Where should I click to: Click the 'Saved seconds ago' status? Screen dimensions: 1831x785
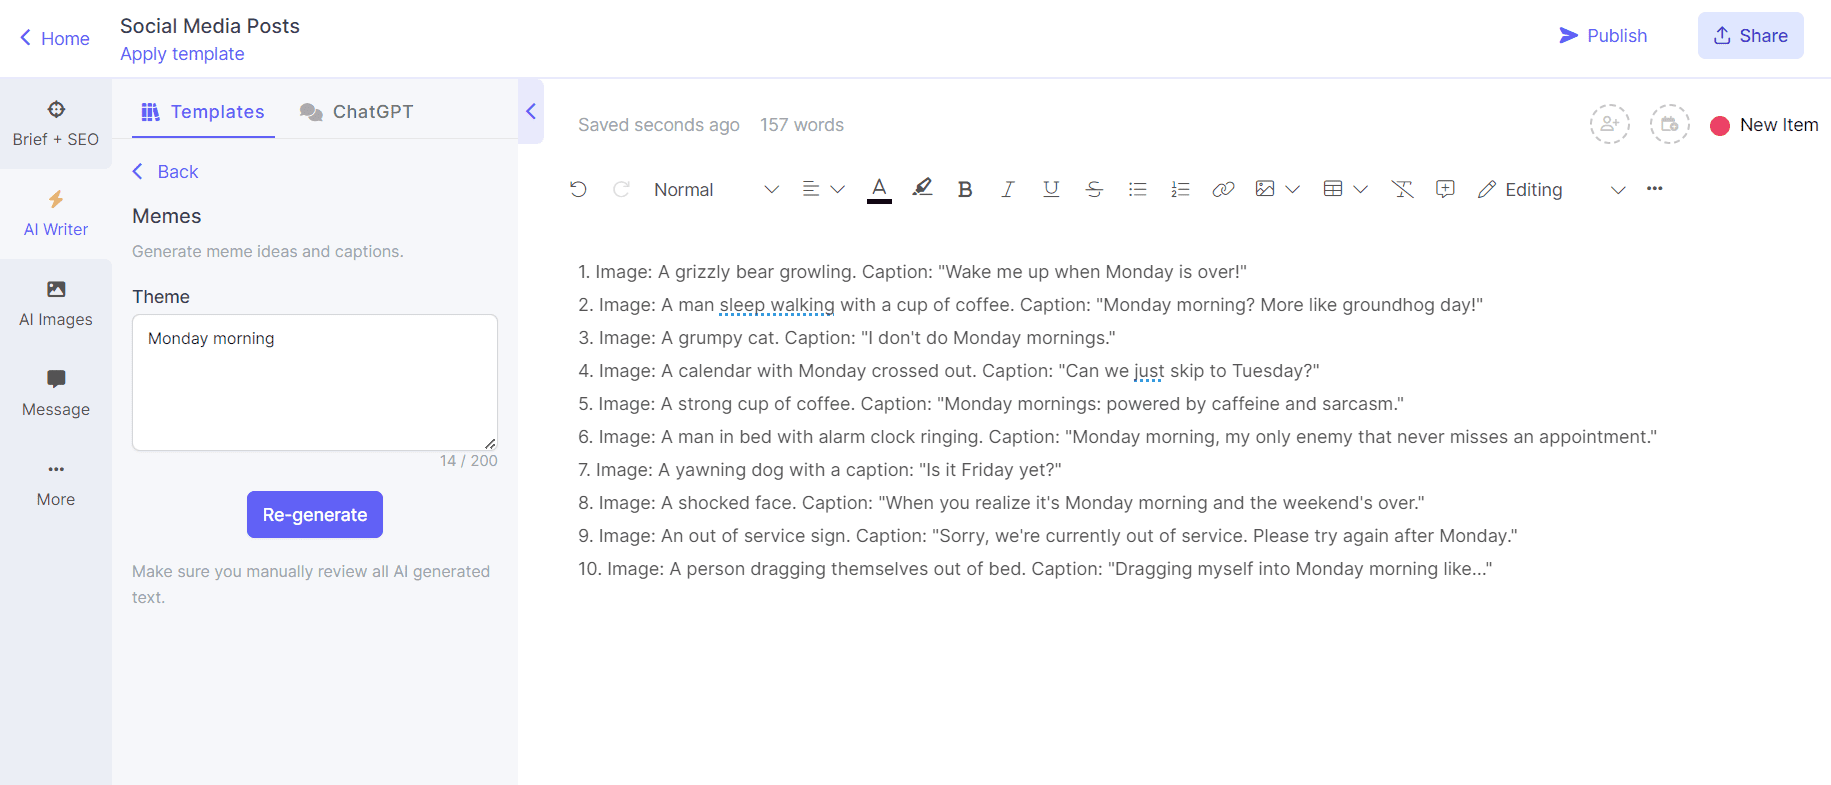click(659, 125)
